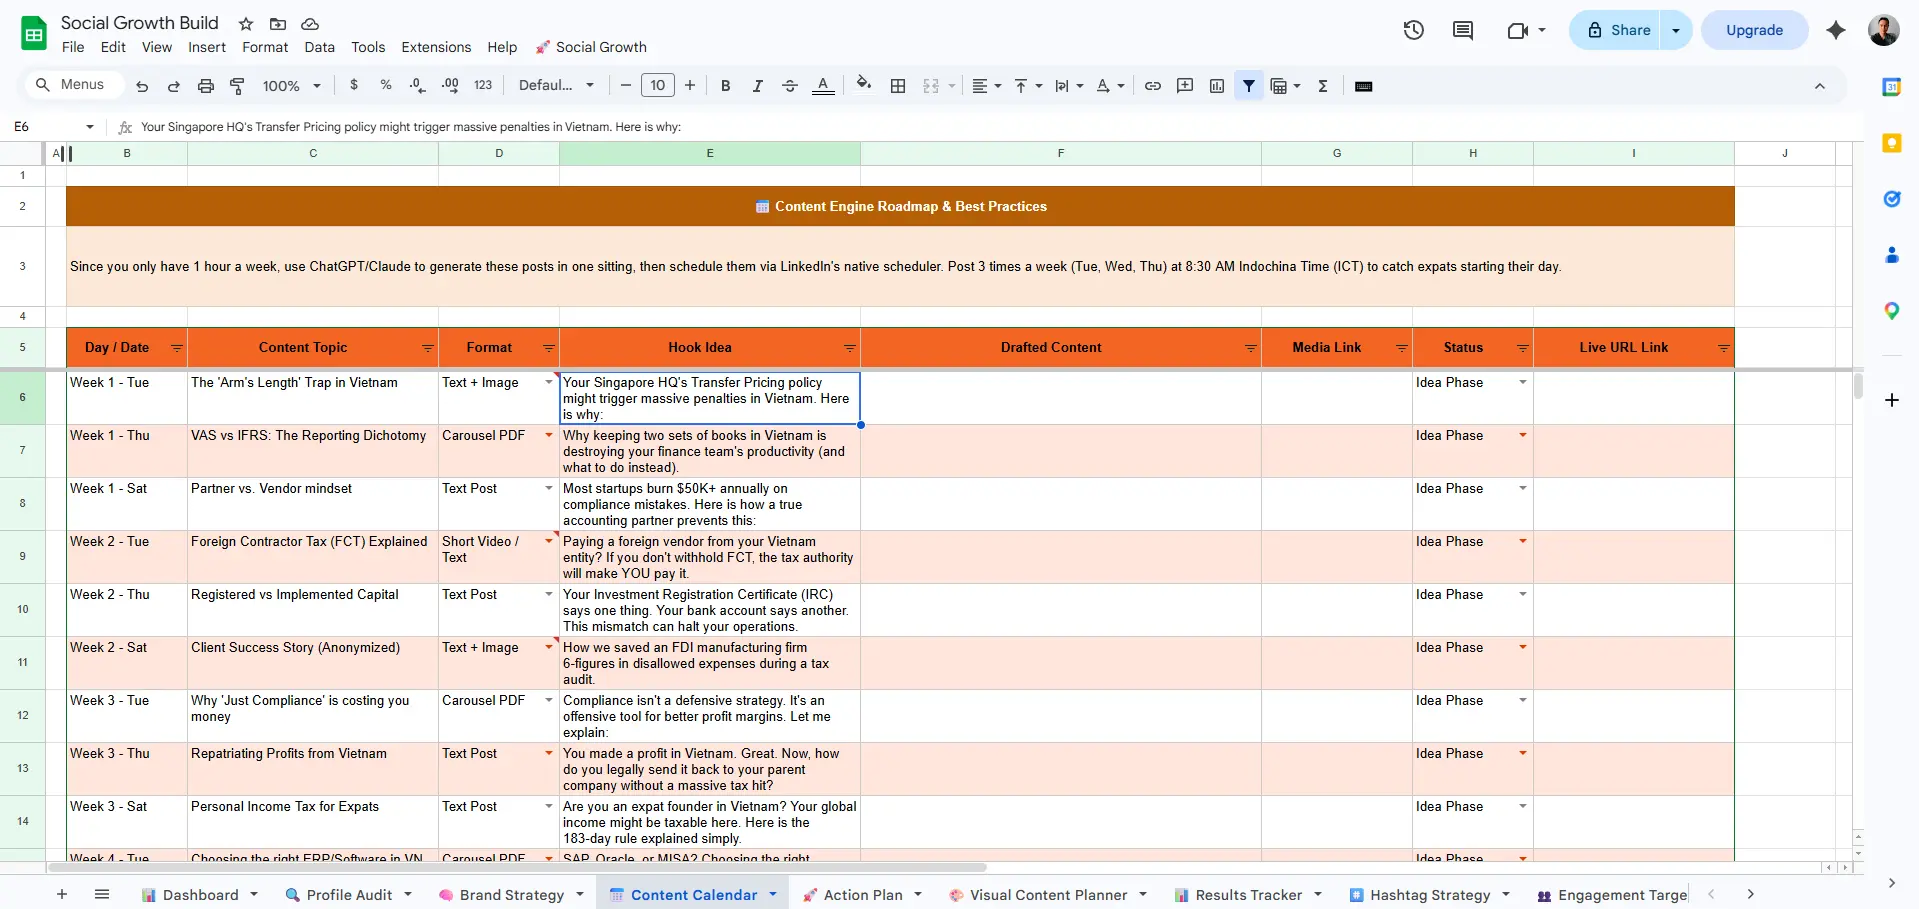Viewport: 1919px width, 909px height.
Task: Open Status column filter button
Action: (1522, 348)
